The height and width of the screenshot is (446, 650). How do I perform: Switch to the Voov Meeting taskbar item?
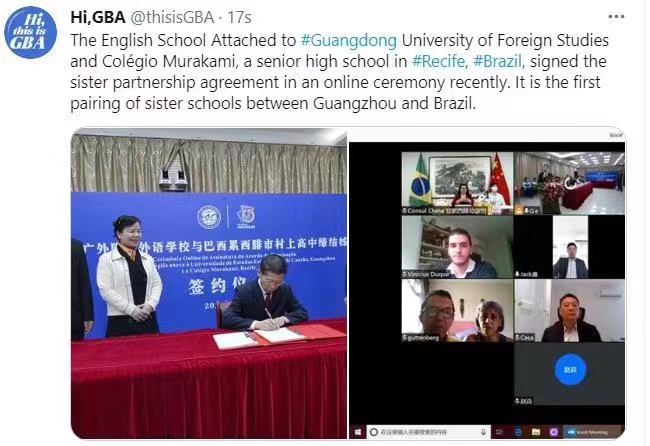click(x=593, y=432)
